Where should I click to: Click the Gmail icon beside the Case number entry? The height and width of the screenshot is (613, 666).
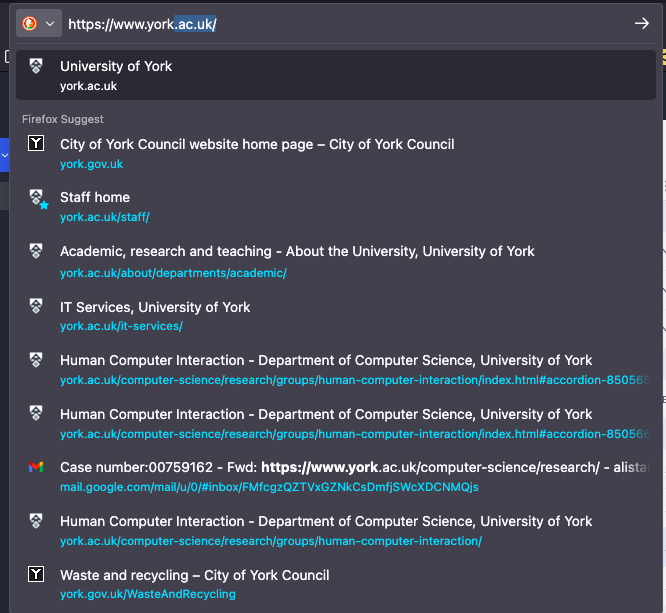(x=37, y=467)
